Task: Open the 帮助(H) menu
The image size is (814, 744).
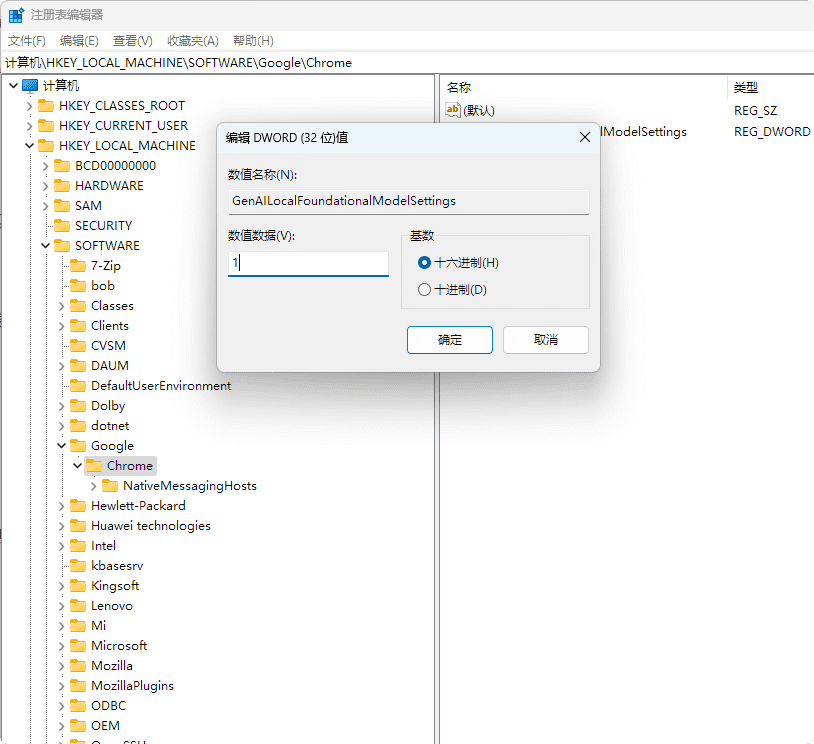Action: (x=253, y=40)
